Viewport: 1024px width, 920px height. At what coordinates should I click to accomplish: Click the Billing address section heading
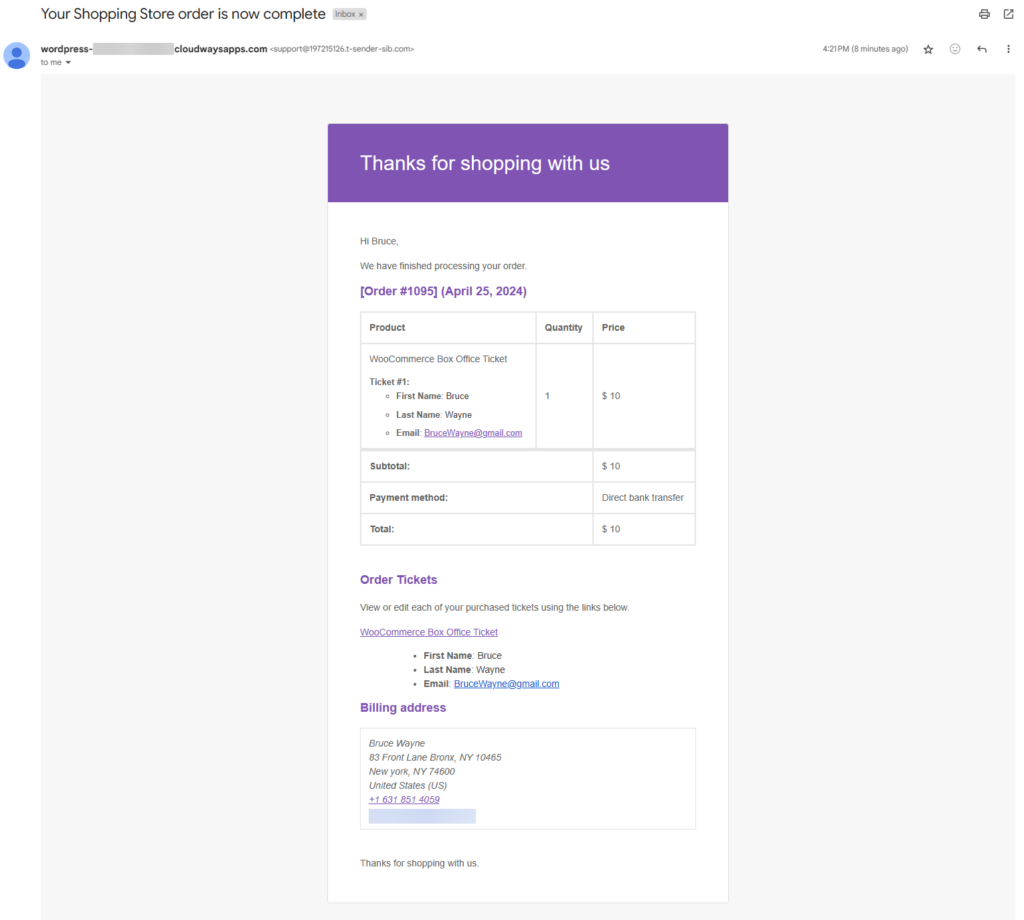point(403,708)
